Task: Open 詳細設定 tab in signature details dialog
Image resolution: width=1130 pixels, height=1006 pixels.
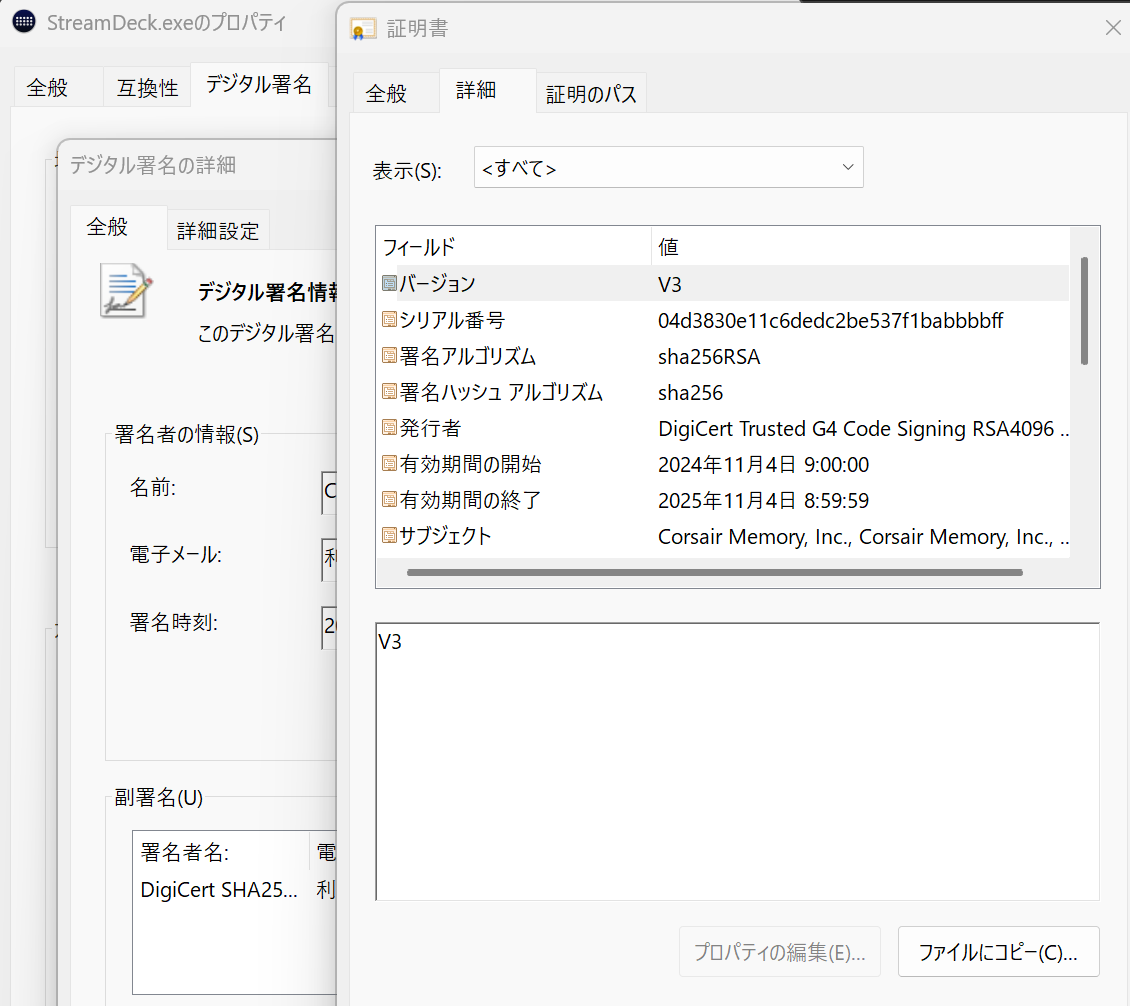Action: (x=218, y=231)
